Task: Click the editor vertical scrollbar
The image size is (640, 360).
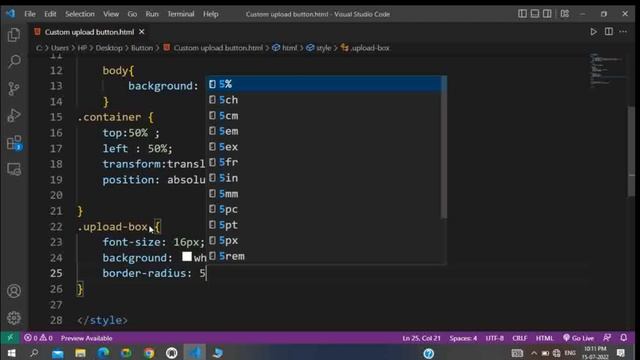Action: click(x=631, y=151)
